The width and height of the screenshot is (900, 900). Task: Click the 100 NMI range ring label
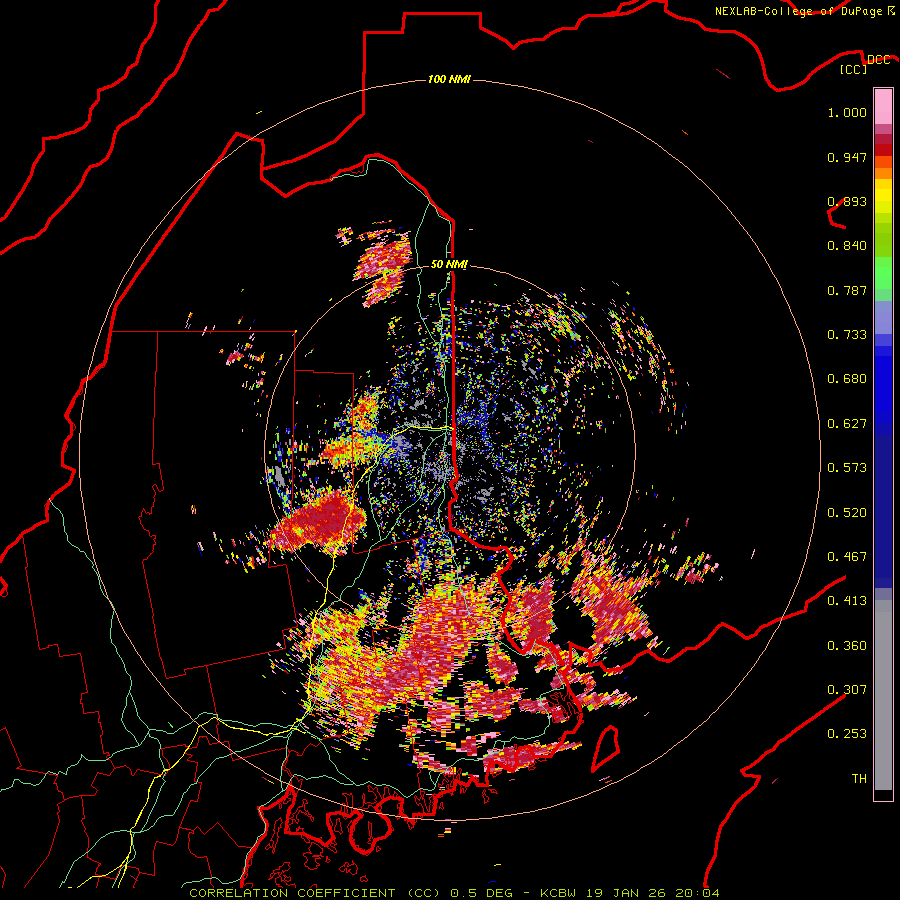click(x=449, y=79)
